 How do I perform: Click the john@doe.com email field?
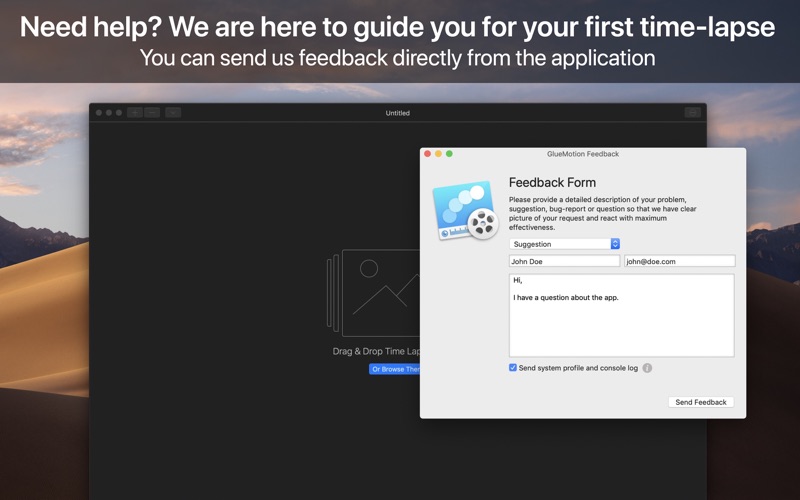680,261
